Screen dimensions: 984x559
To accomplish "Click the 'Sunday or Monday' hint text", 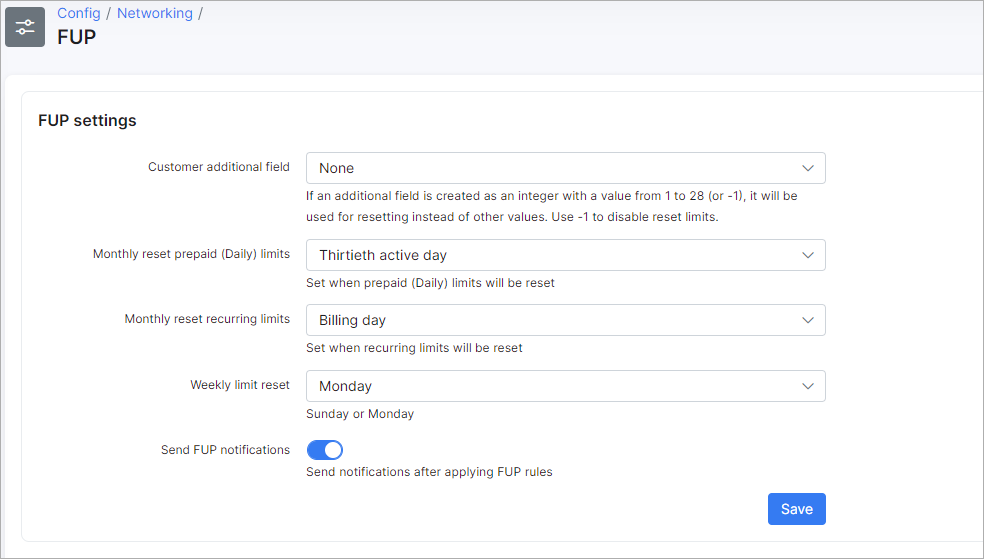I will (x=360, y=414).
